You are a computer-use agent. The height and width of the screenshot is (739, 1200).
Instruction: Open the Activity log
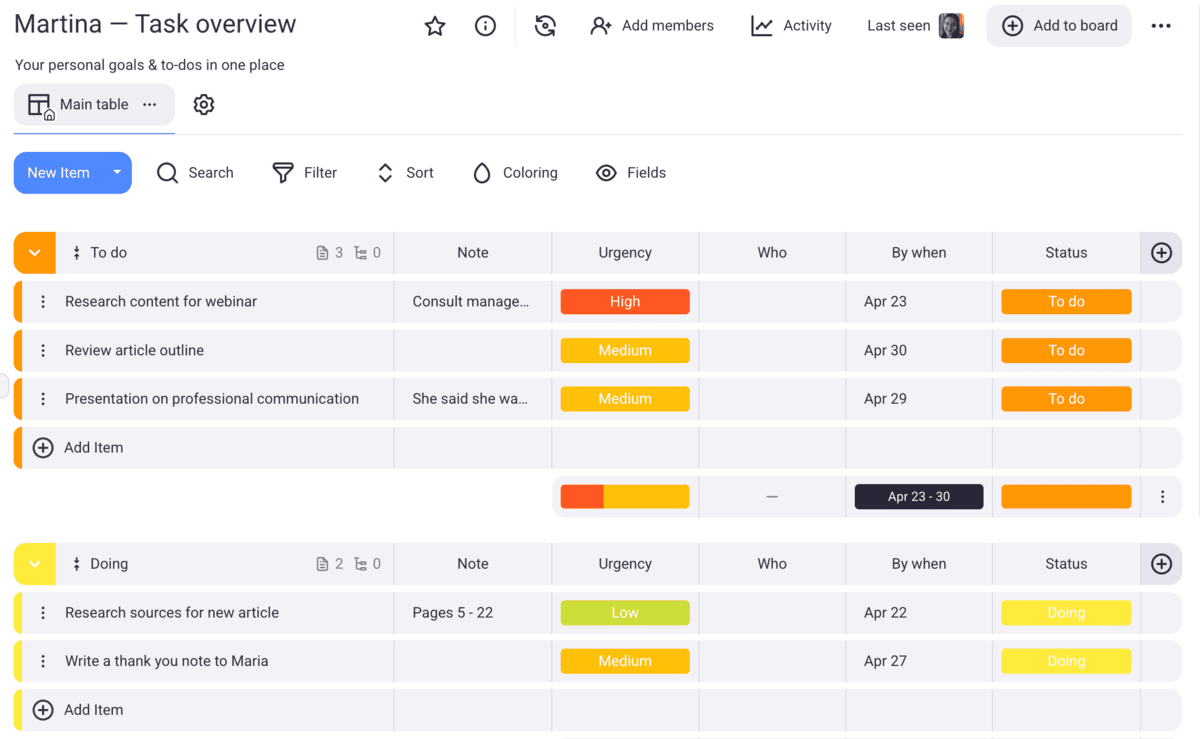coord(791,26)
